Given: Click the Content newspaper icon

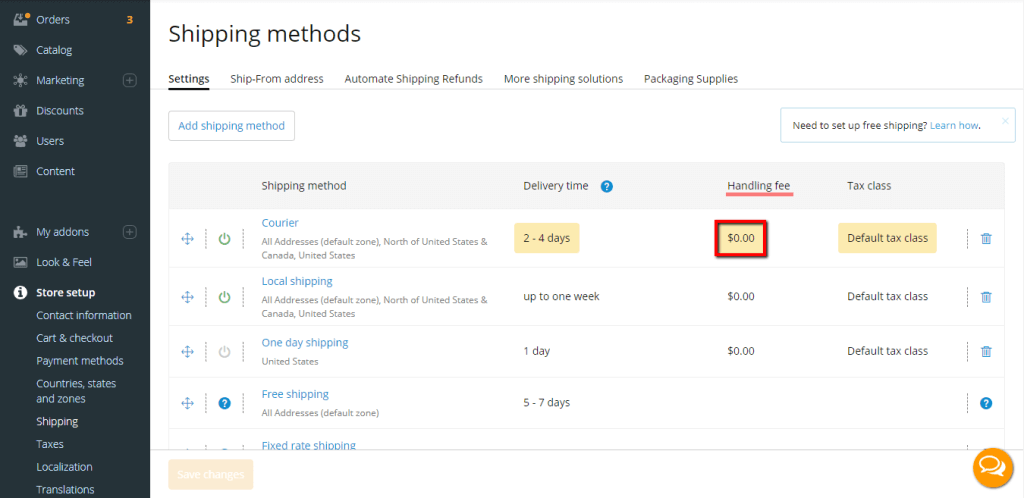Looking at the screenshot, I should (x=21, y=171).
